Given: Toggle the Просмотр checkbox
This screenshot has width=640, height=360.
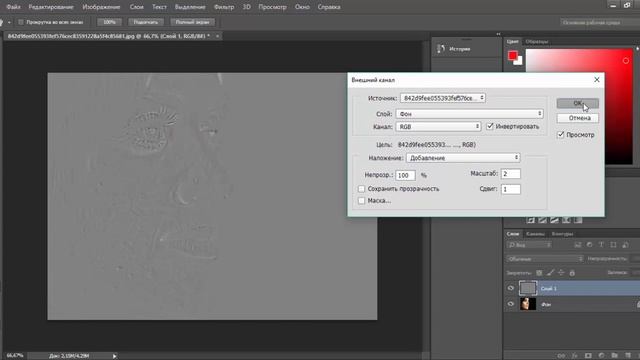Looking at the screenshot, I should coord(561,135).
